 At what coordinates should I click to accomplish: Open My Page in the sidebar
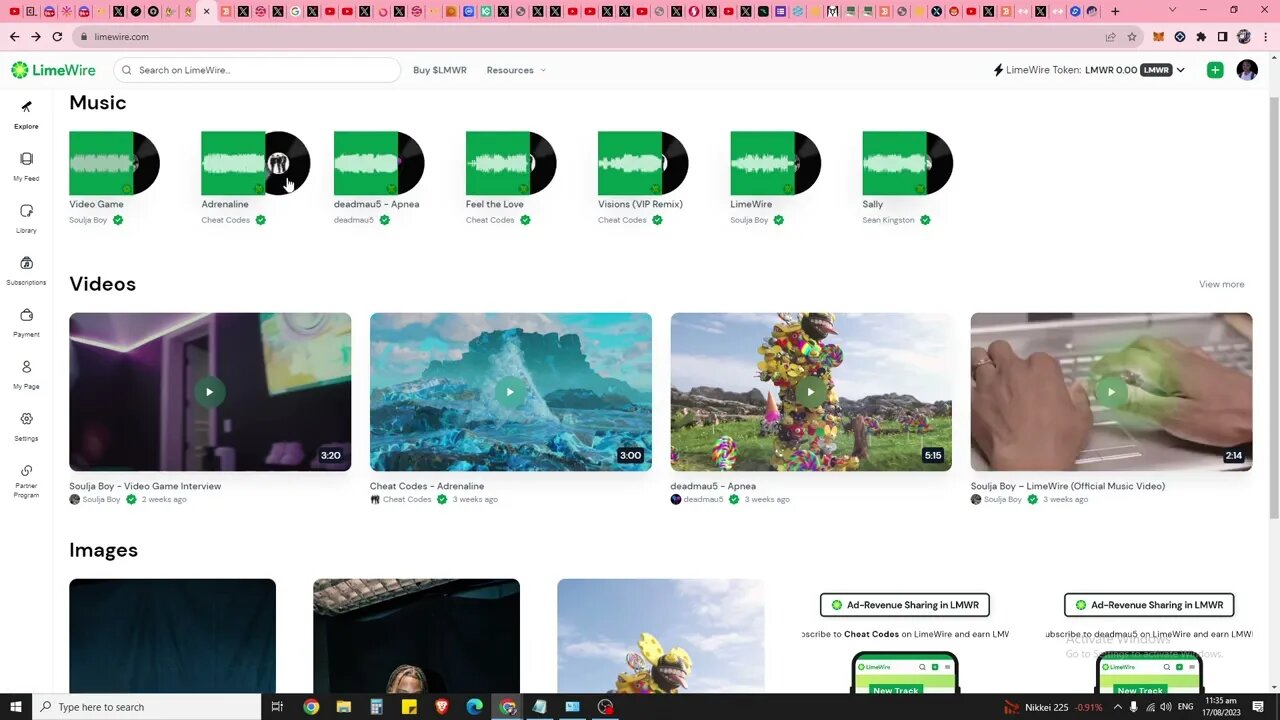click(x=26, y=374)
